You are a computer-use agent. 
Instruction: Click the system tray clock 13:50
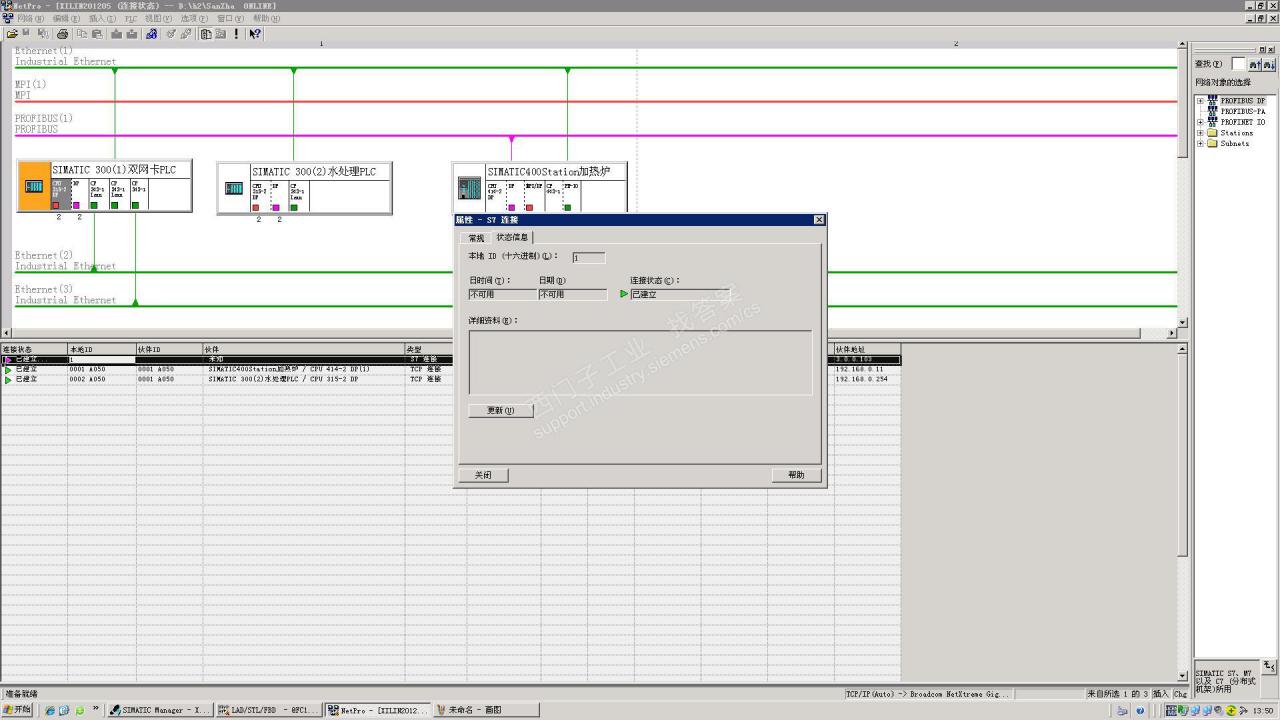click(x=1263, y=711)
